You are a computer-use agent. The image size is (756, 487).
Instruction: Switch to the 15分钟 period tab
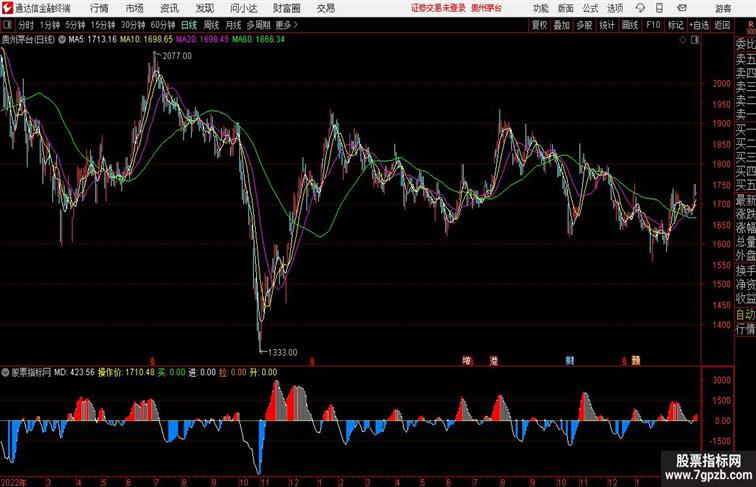pos(103,25)
